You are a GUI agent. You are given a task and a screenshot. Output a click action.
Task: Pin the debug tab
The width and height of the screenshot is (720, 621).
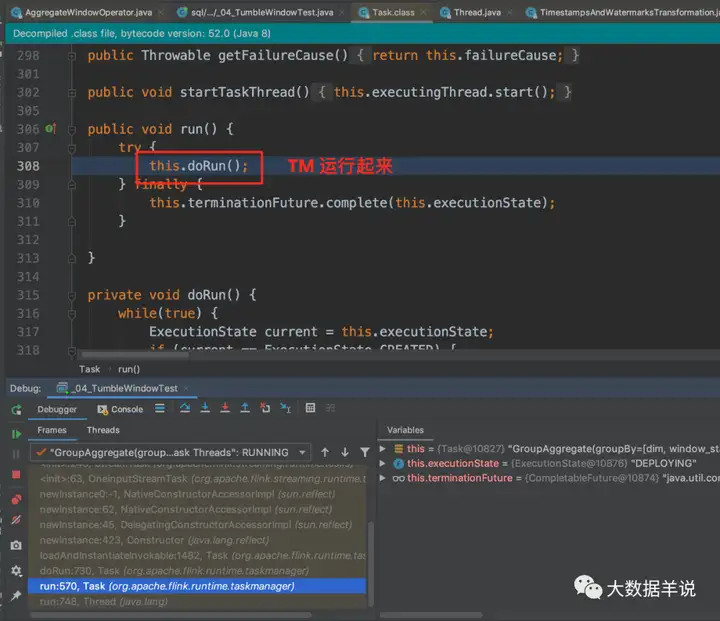(16, 596)
